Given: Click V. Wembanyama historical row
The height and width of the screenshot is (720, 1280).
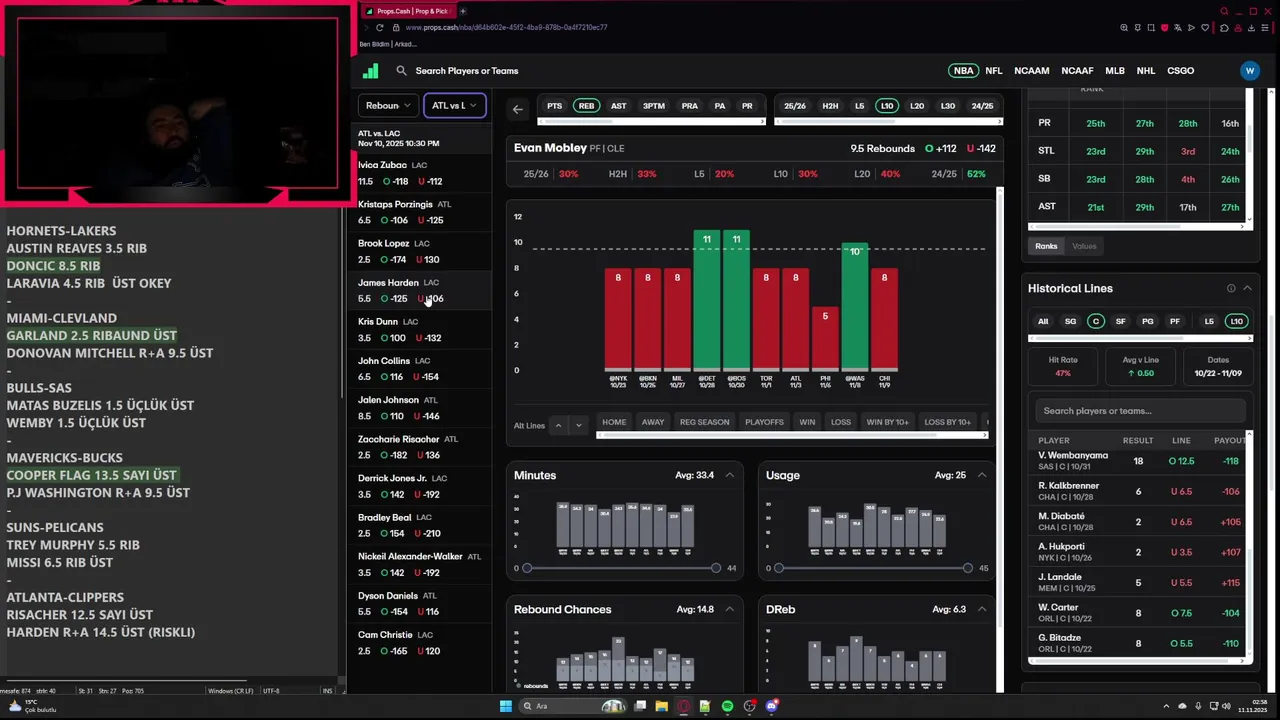Looking at the screenshot, I should (x=1139, y=461).
